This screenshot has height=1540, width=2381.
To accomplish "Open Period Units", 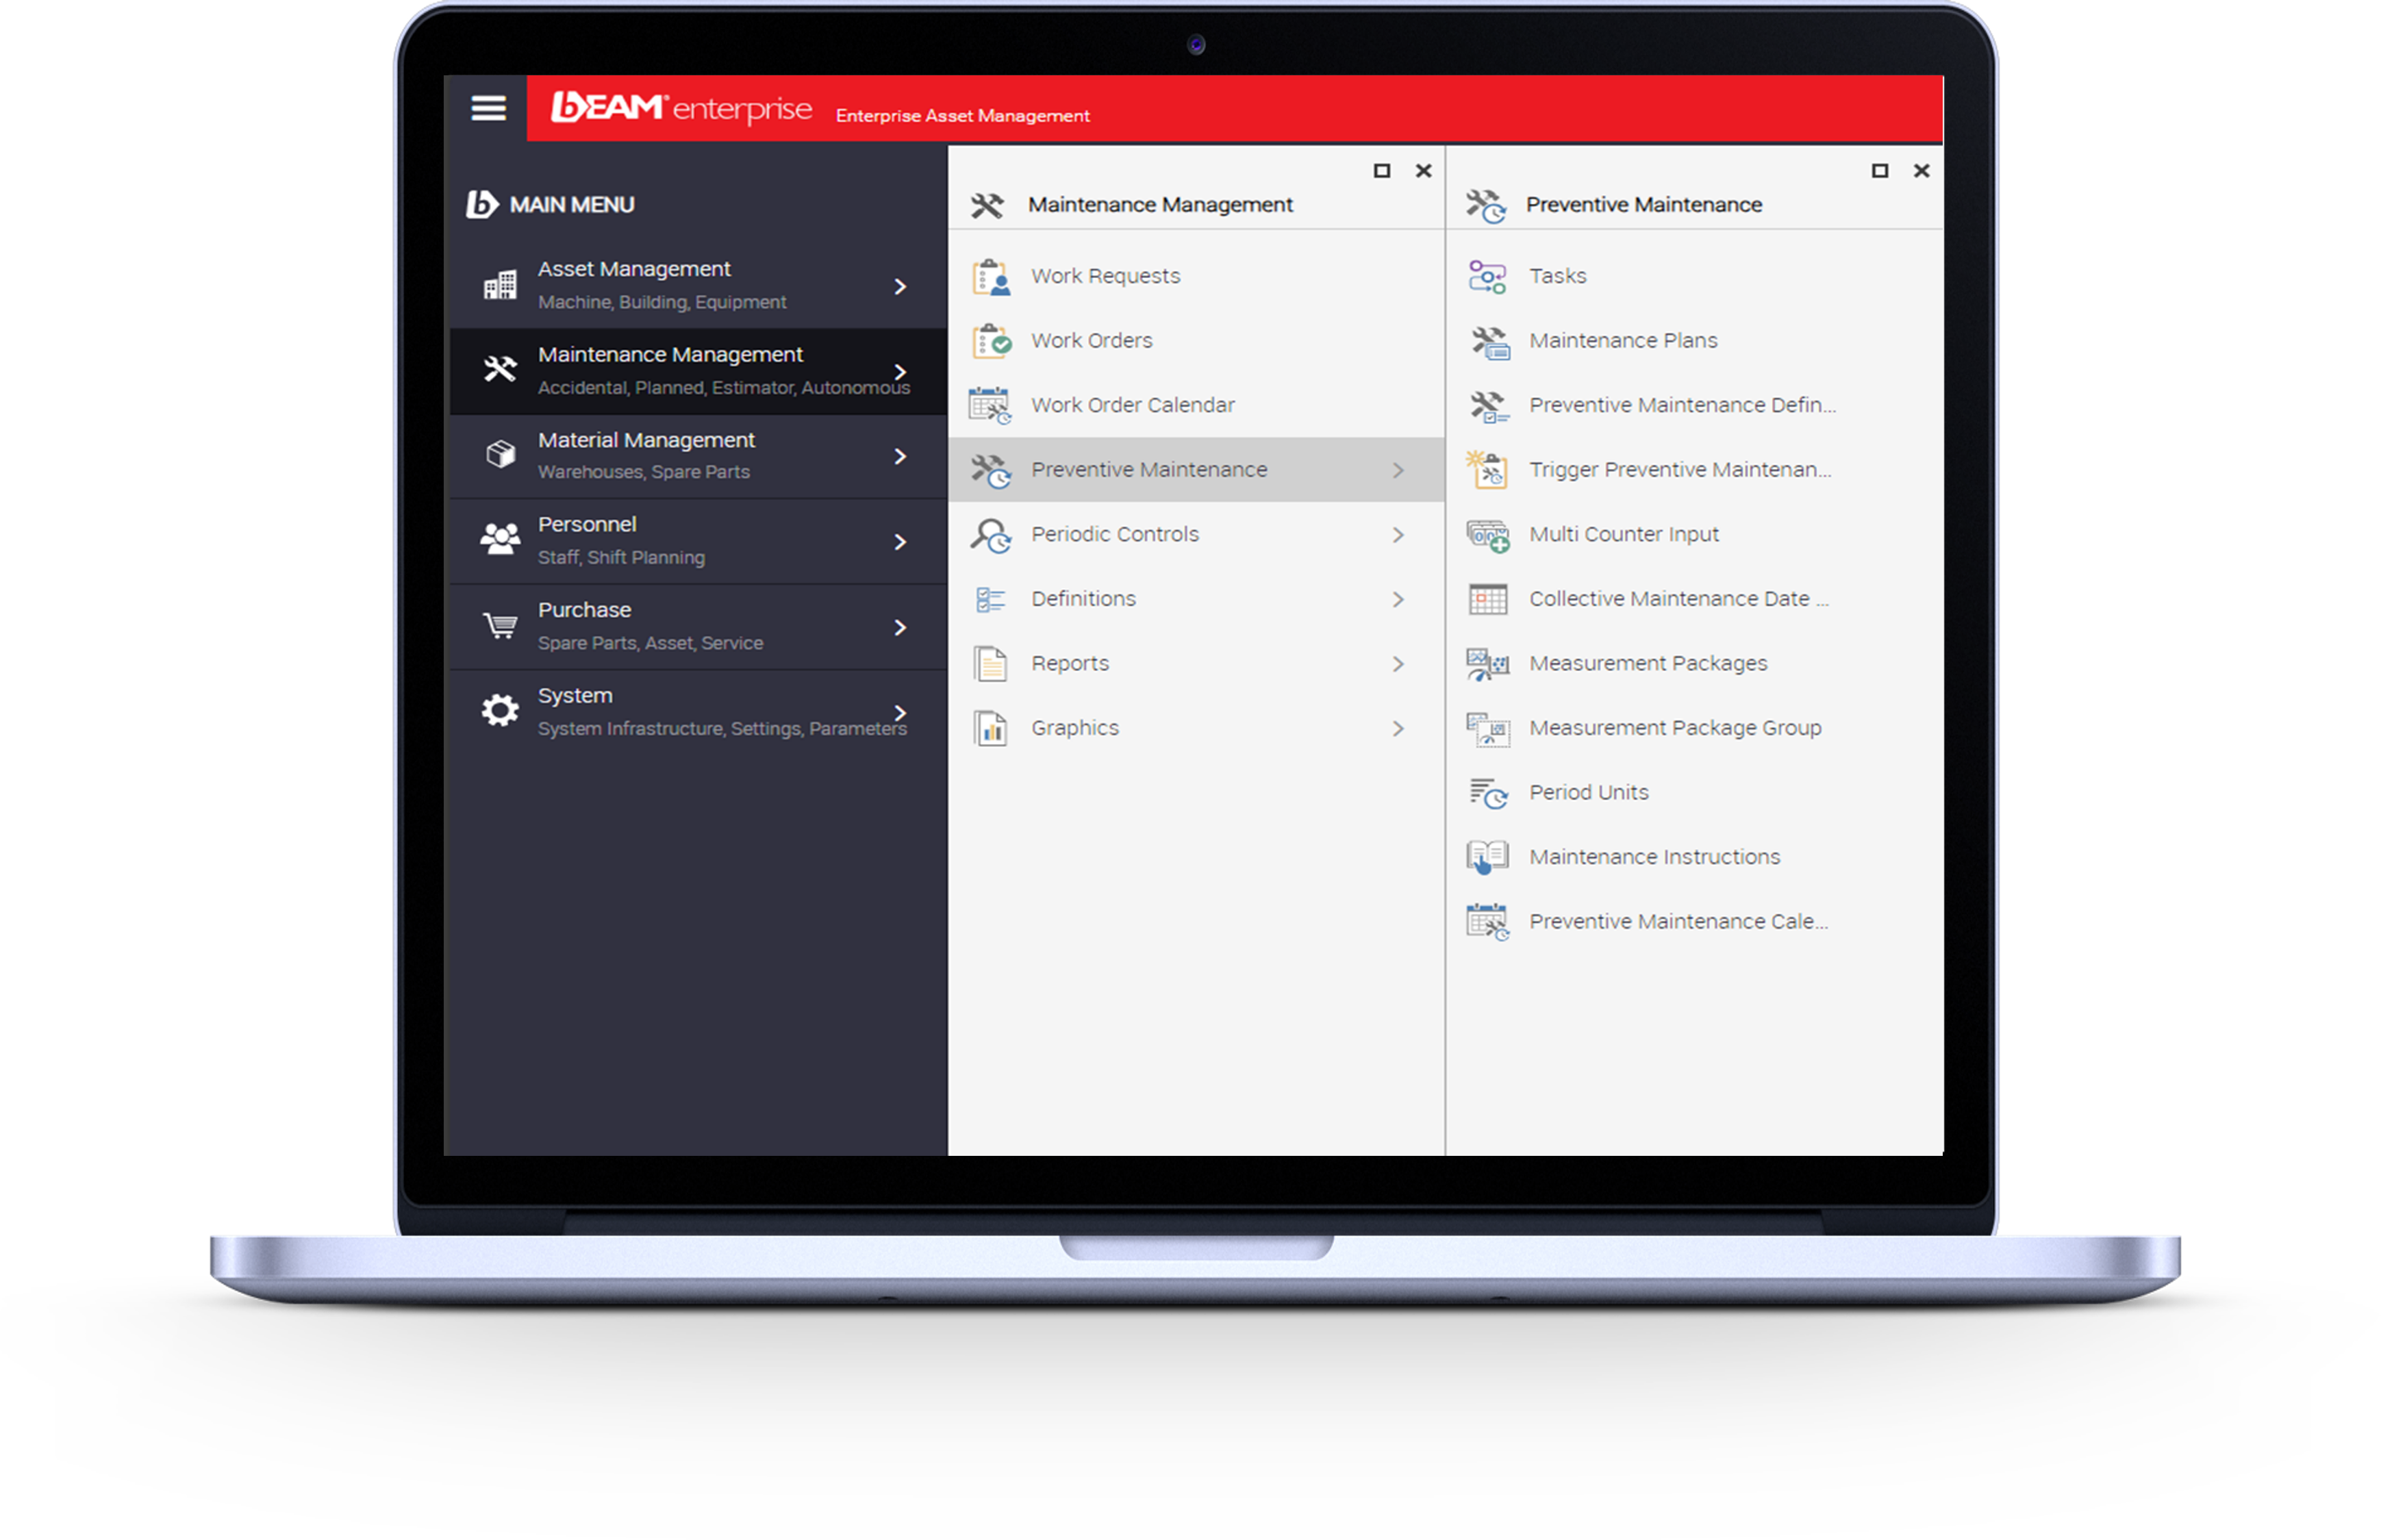I will click(x=1693, y=792).
